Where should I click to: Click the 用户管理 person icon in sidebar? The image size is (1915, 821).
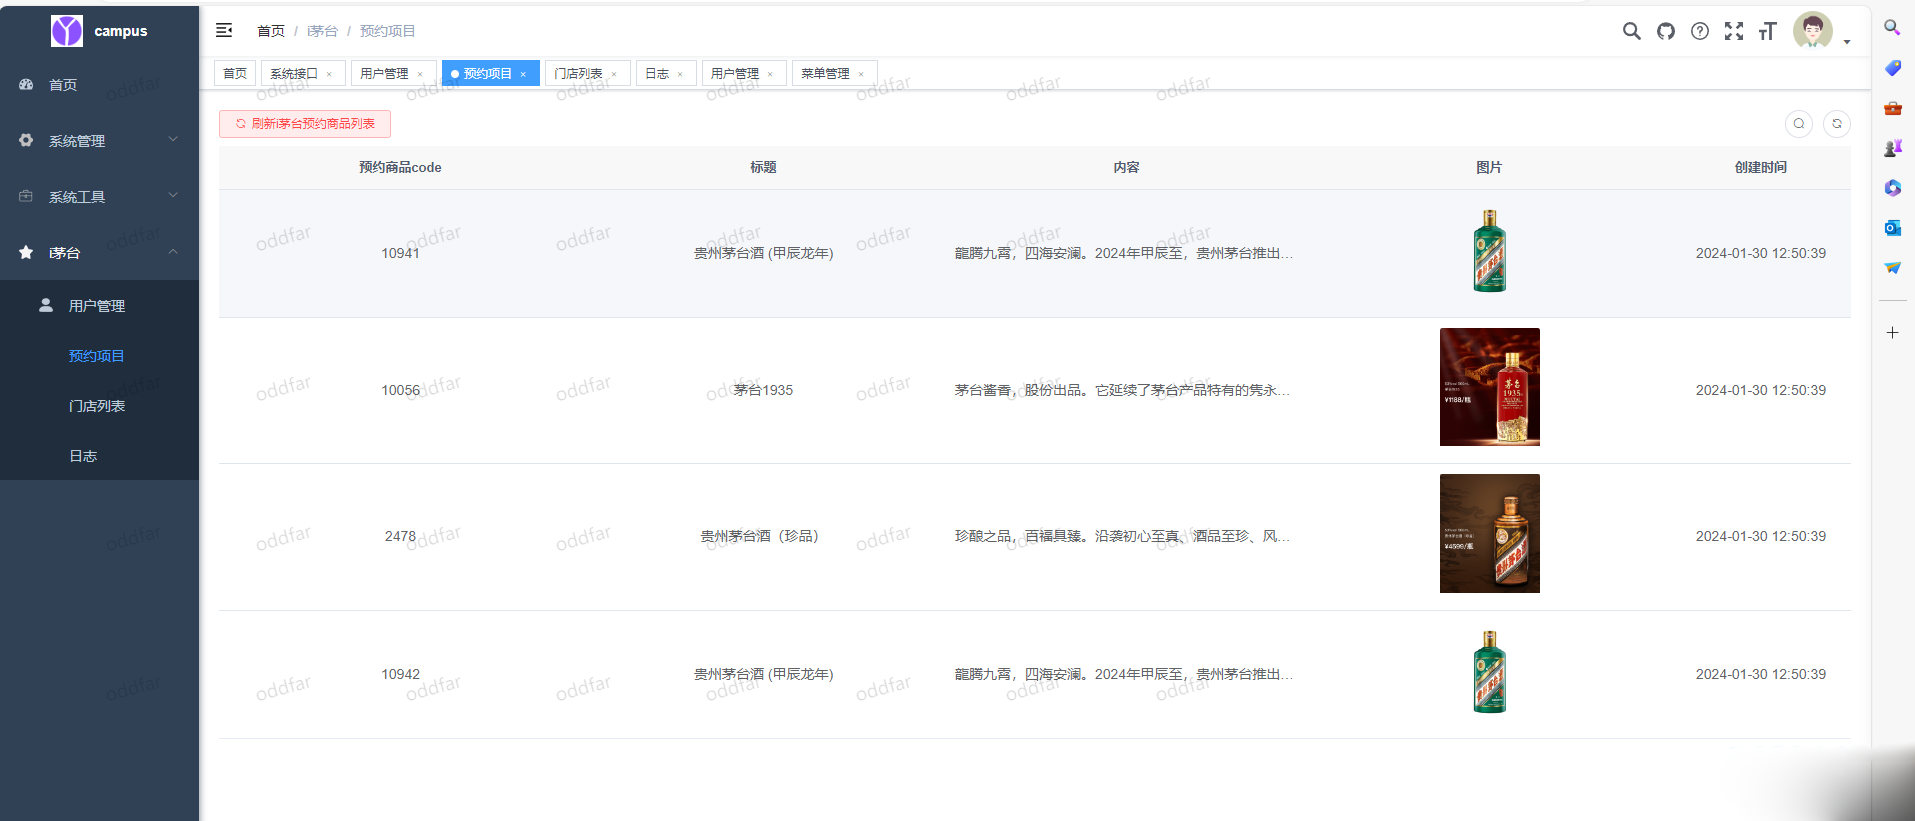[x=46, y=305]
